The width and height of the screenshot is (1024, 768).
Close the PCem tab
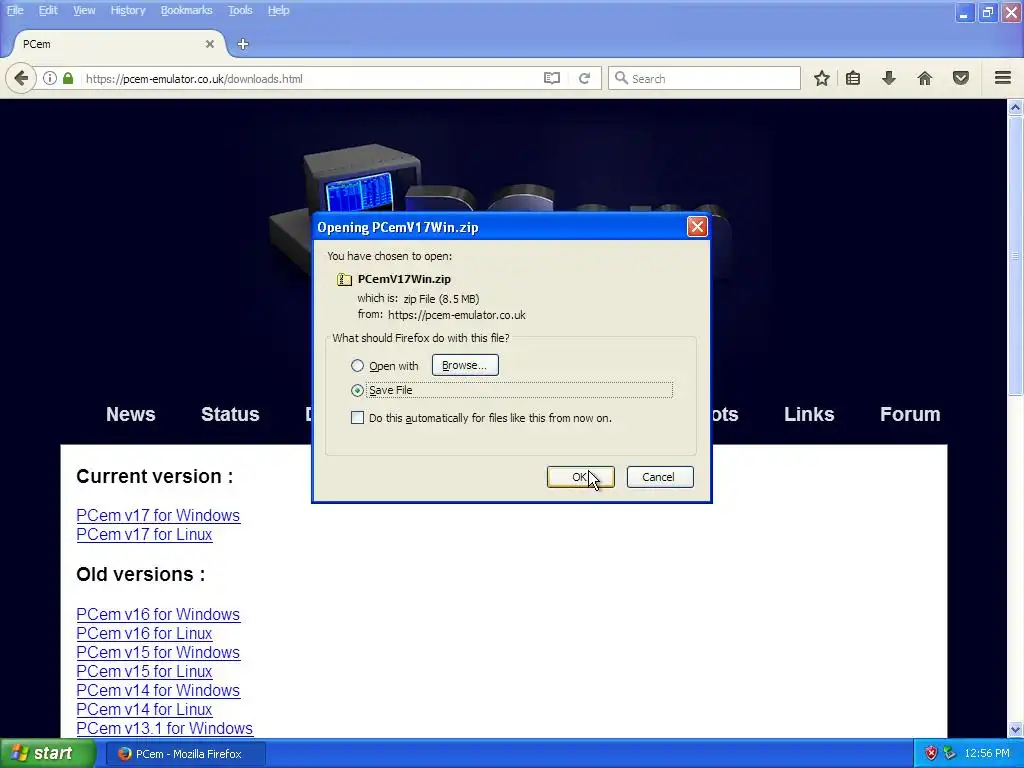coord(210,44)
